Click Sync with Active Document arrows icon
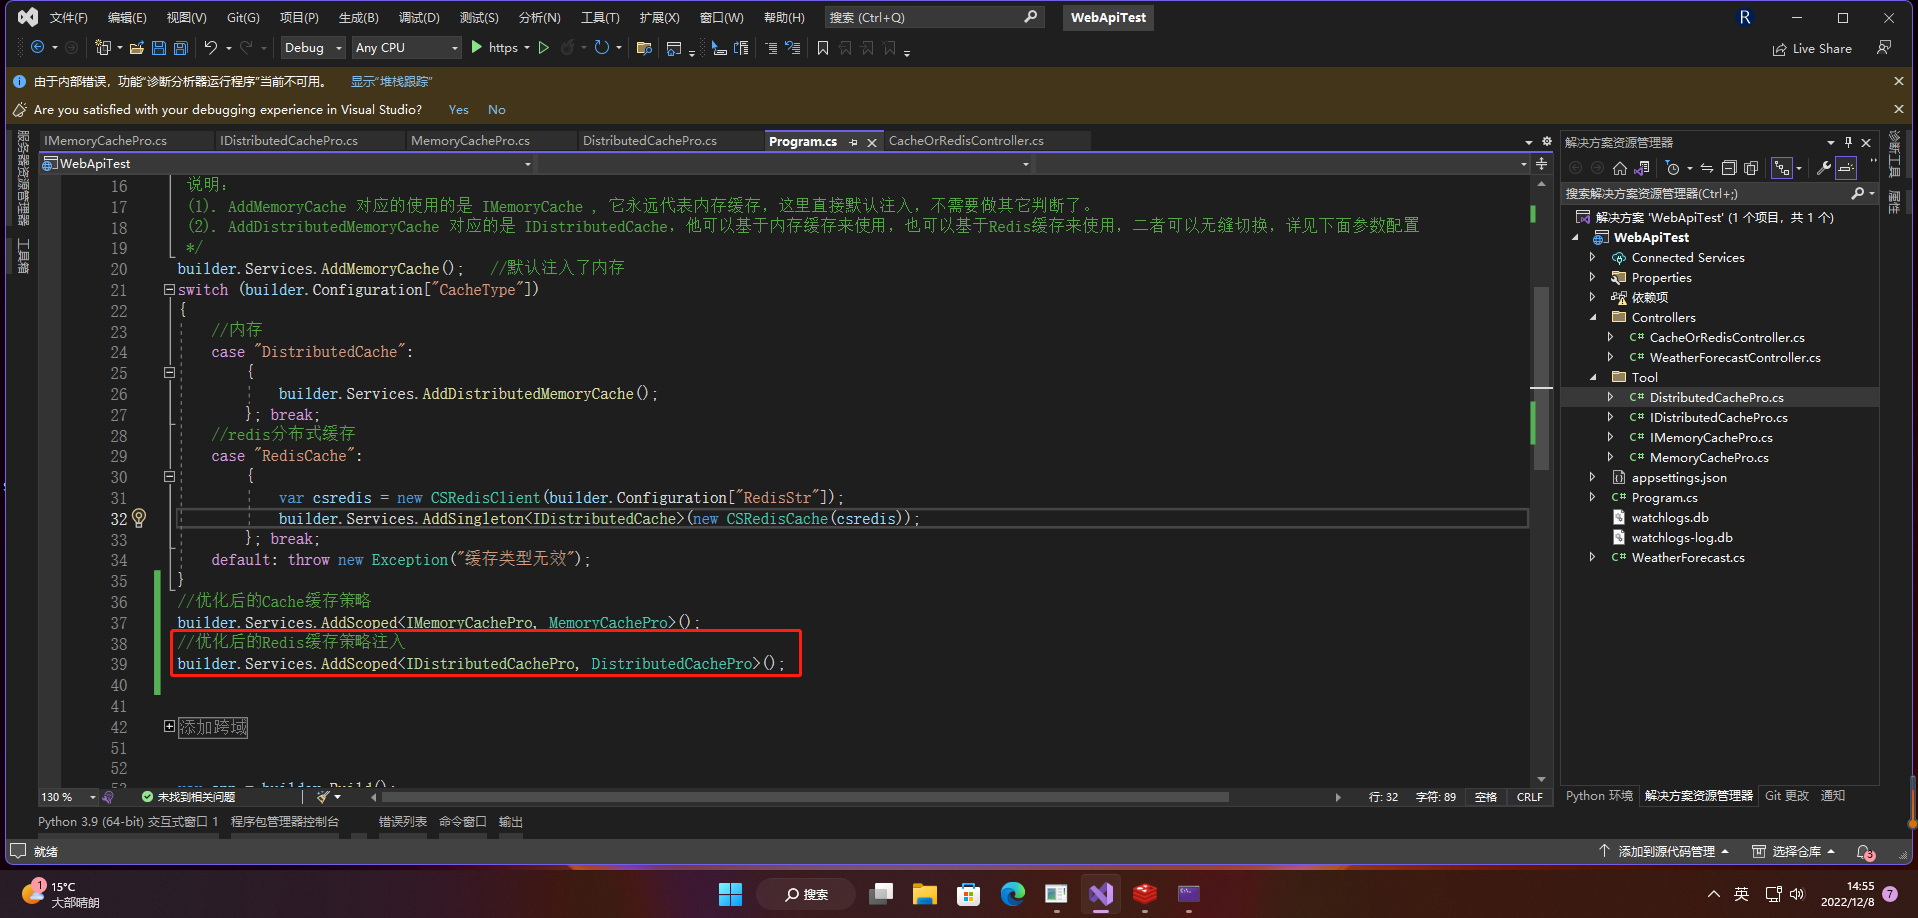The image size is (1918, 918). point(1707,168)
